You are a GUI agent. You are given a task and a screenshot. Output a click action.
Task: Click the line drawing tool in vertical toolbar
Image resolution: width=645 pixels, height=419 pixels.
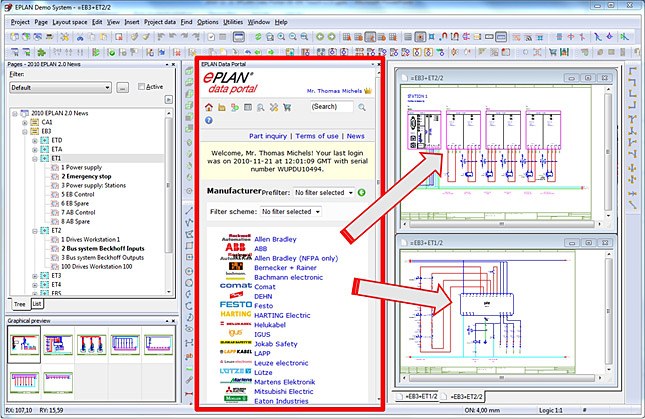189,211
